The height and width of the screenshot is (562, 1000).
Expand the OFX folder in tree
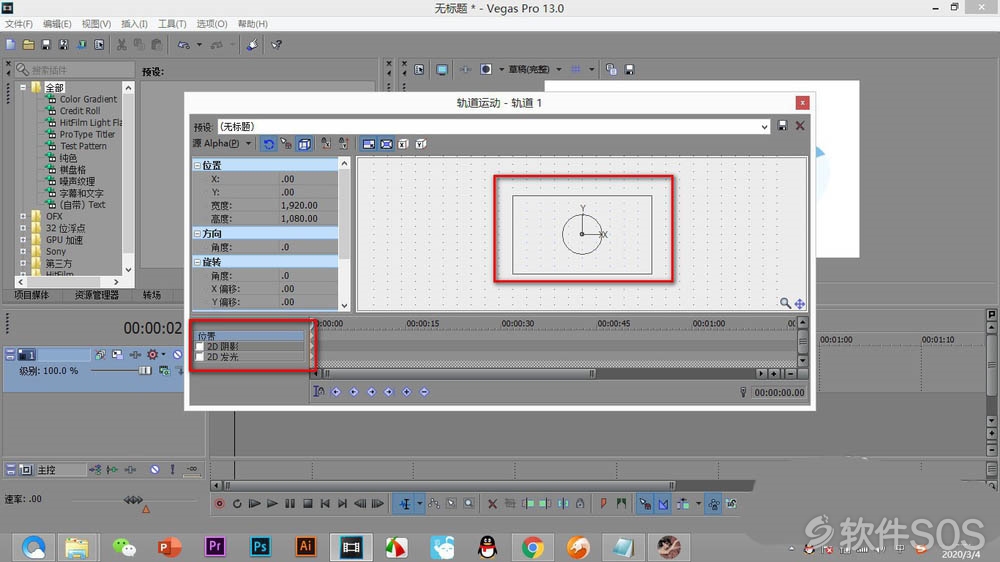[x=23, y=217]
